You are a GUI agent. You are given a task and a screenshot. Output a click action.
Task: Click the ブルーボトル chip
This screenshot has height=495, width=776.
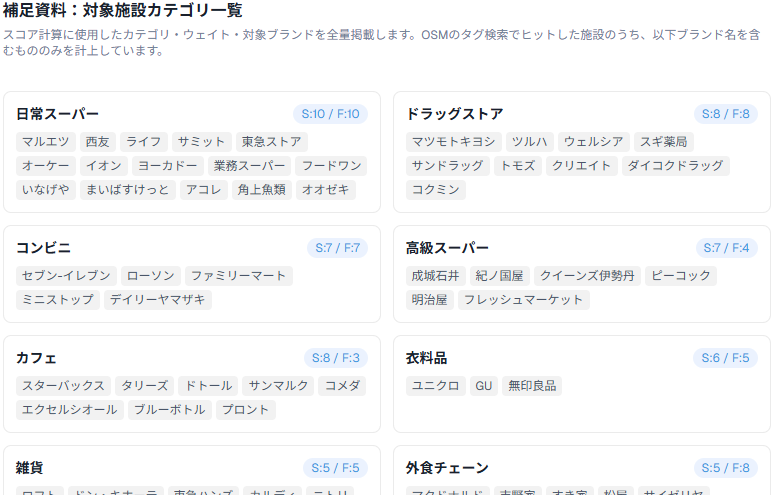coord(170,410)
